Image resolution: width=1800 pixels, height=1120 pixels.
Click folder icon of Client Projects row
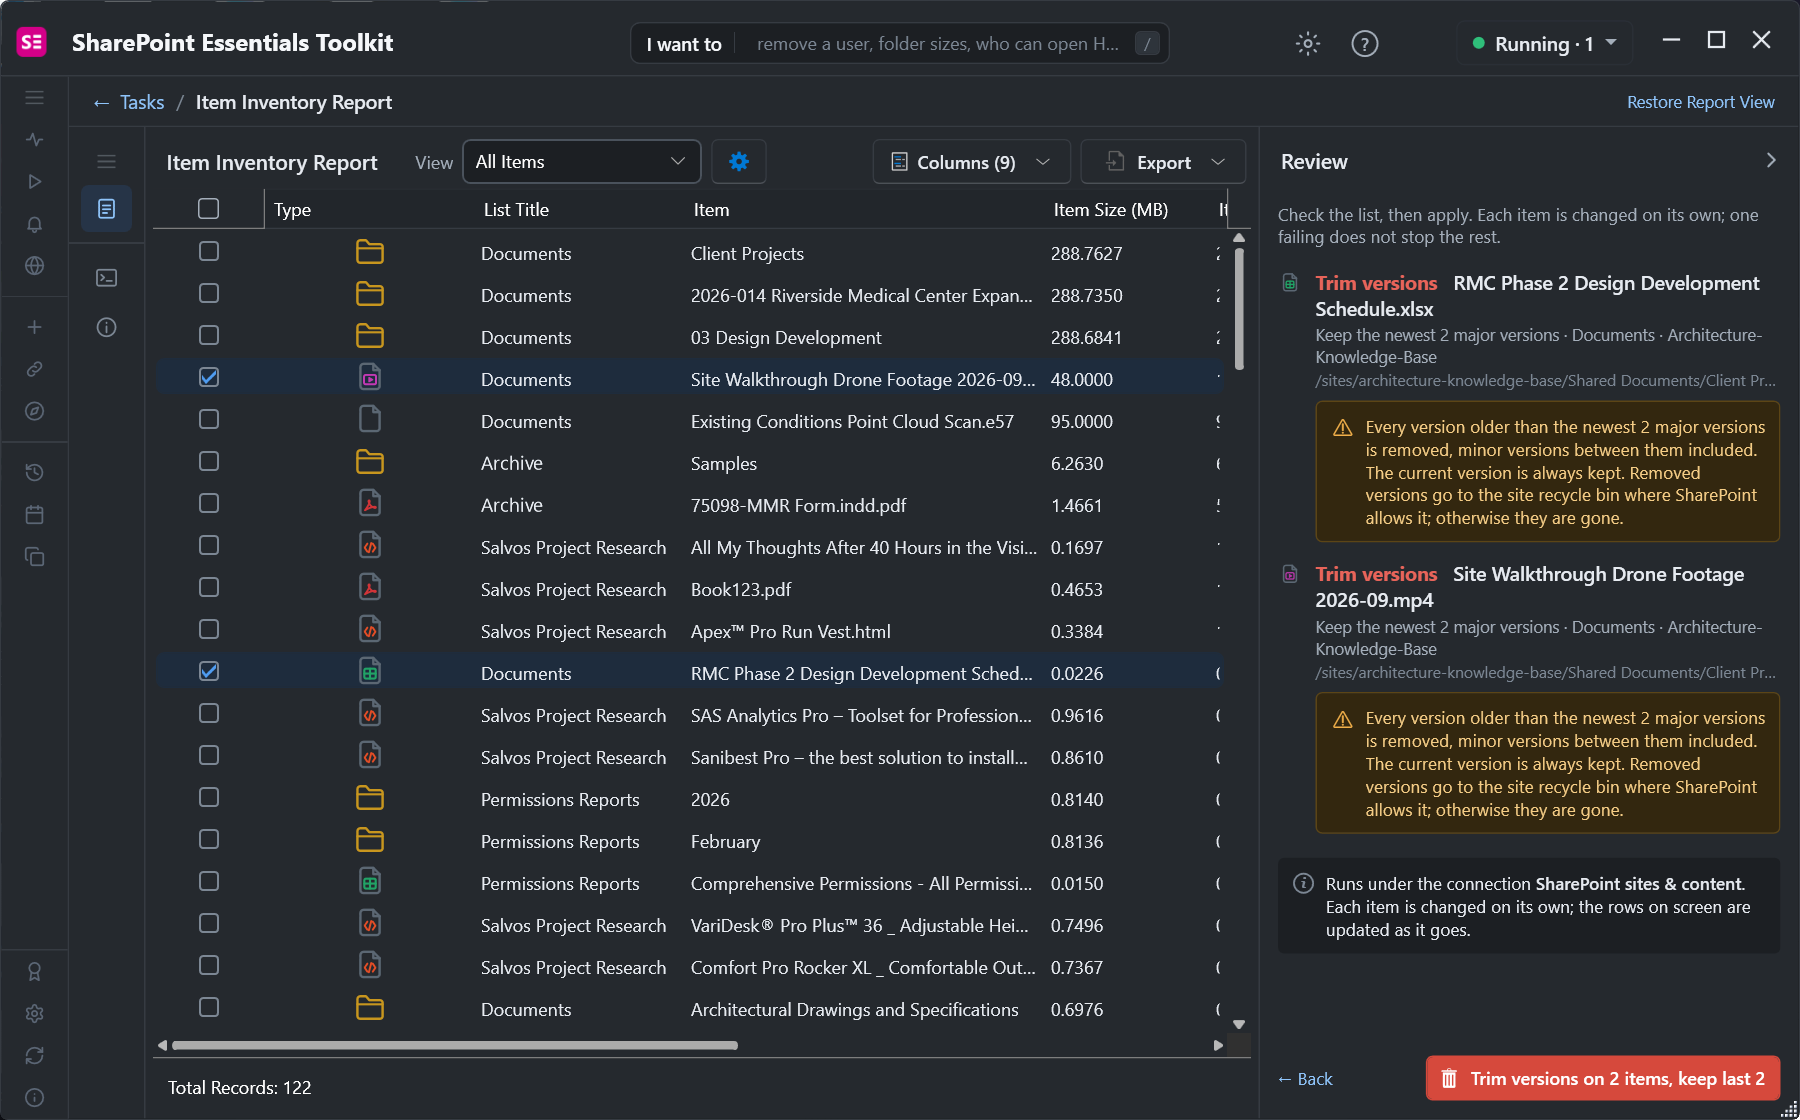[x=370, y=252]
